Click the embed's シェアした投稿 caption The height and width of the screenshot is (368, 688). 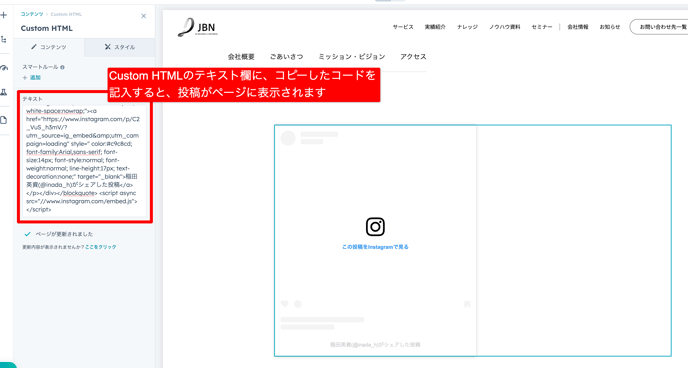375,345
